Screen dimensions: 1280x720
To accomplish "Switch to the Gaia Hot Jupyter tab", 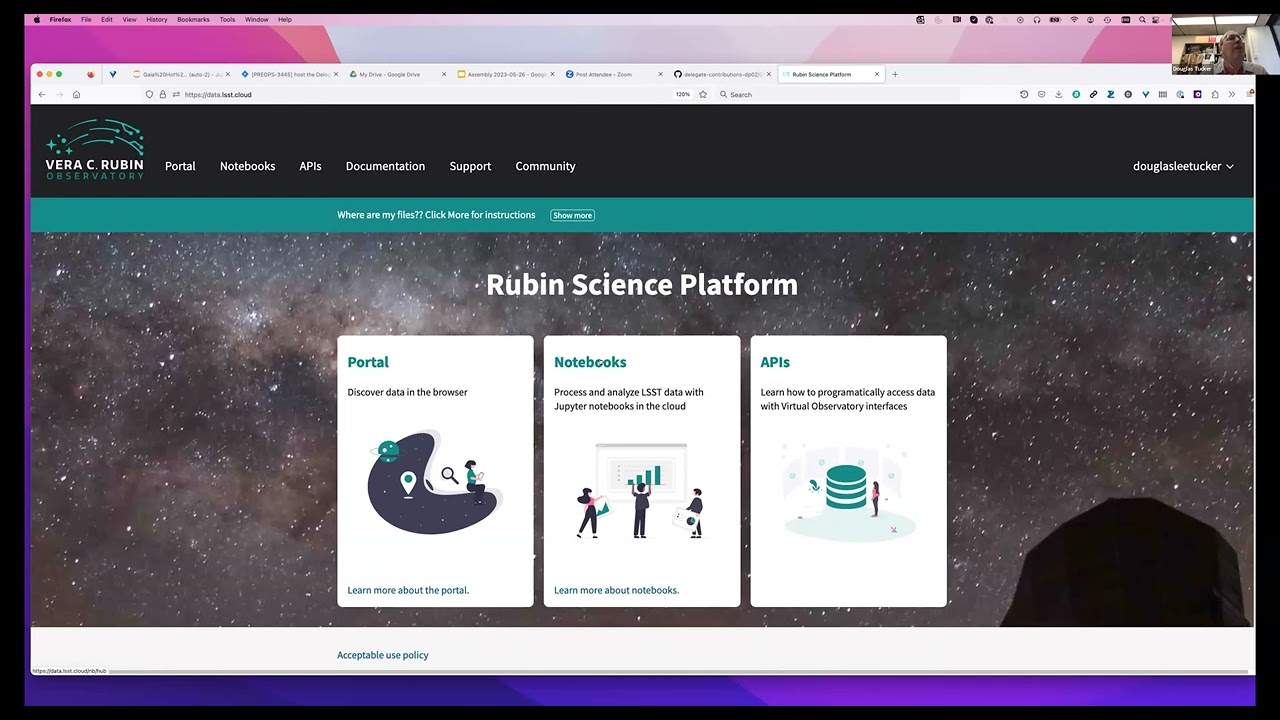I will (x=181, y=74).
